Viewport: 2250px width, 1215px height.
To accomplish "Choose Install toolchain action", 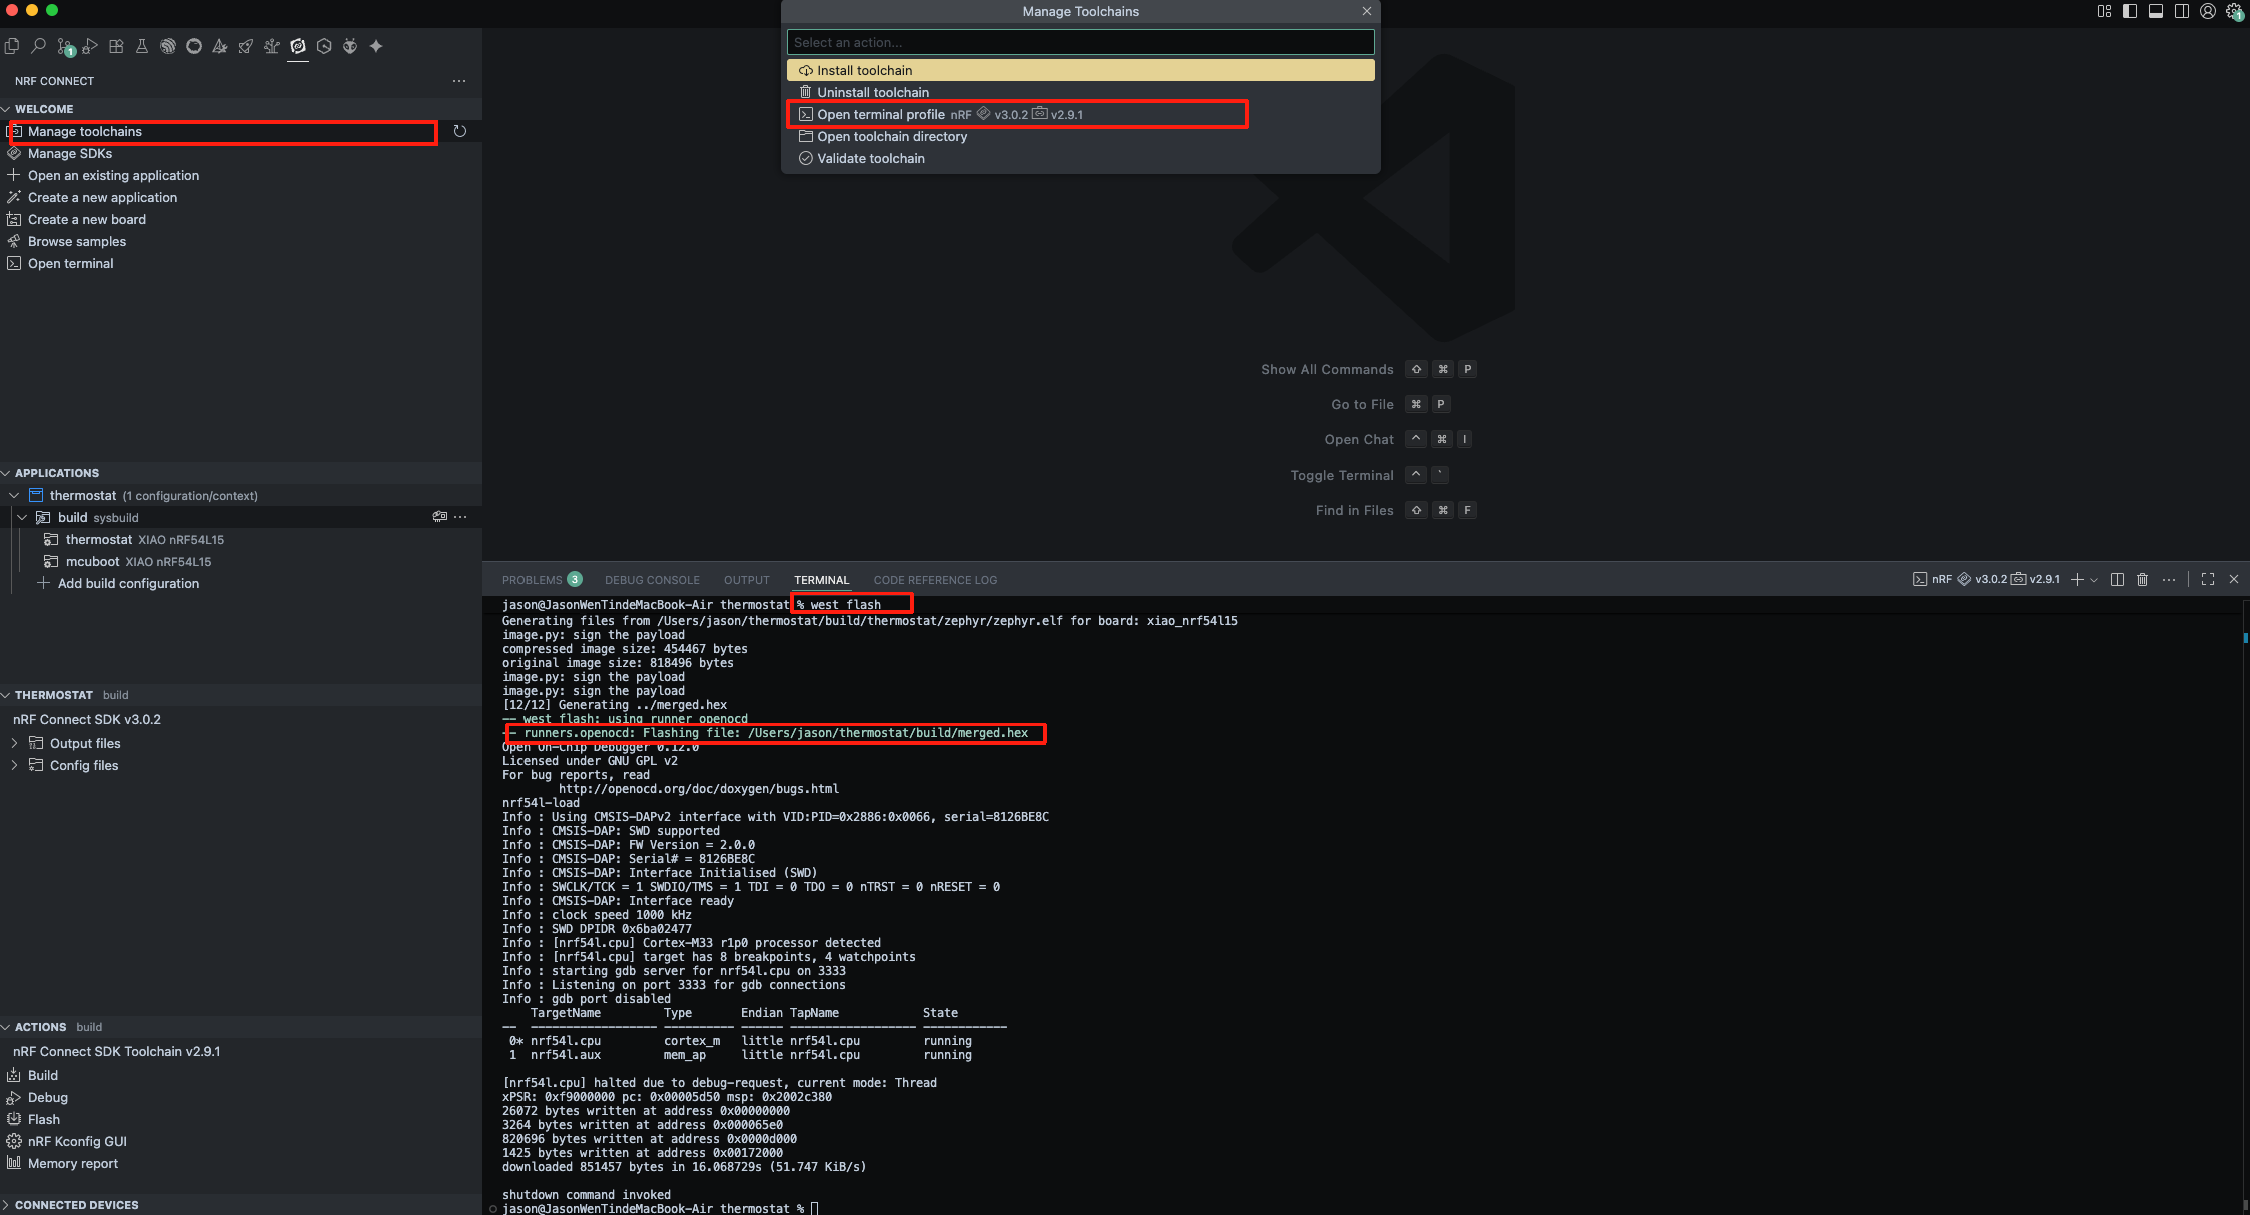I will tap(1080, 70).
